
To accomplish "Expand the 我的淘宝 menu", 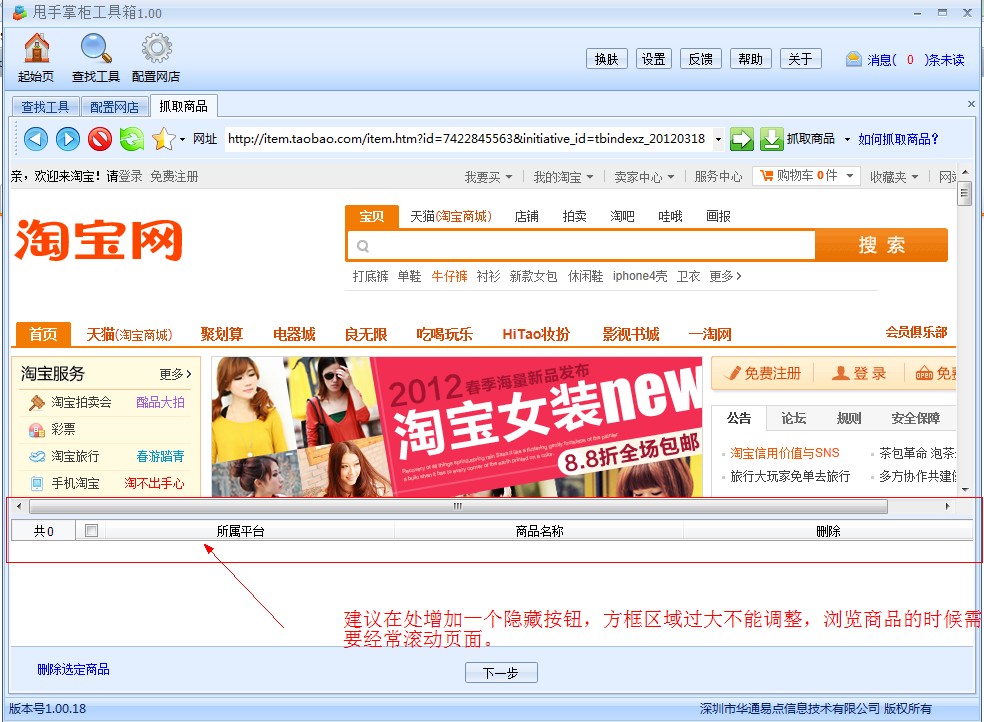I will (563, 177).
